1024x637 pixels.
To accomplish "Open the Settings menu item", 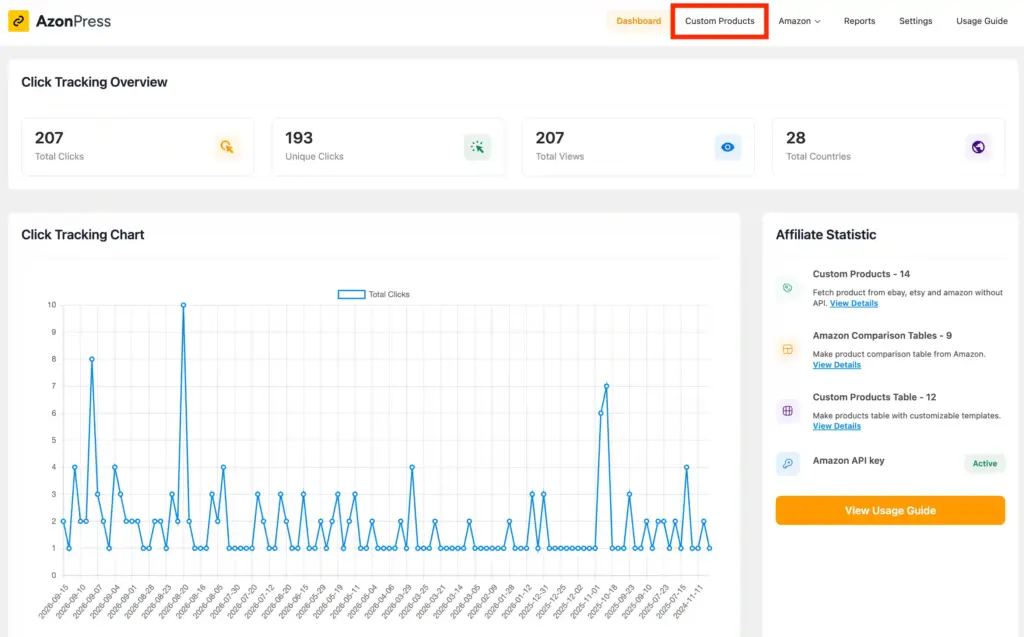I will pos(916,21).
